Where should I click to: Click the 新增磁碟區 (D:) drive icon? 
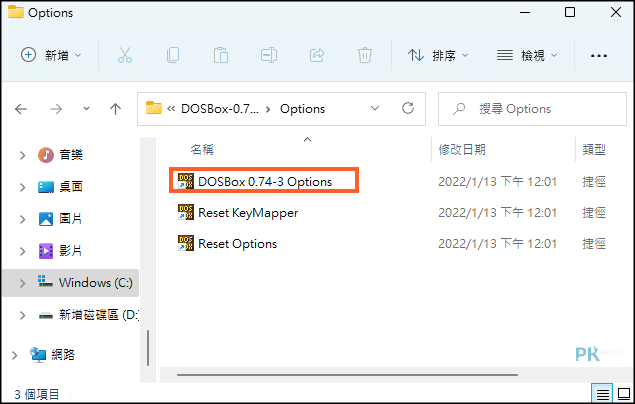click(x=46, y=315)
